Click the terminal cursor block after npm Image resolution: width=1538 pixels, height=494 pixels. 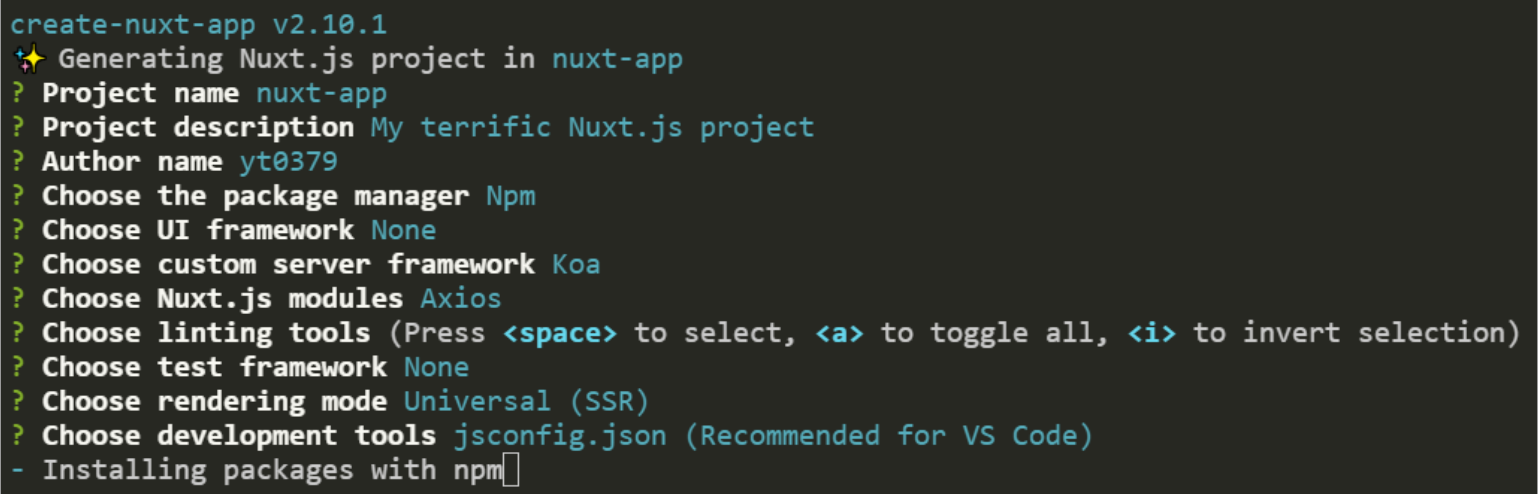point(511,470)
